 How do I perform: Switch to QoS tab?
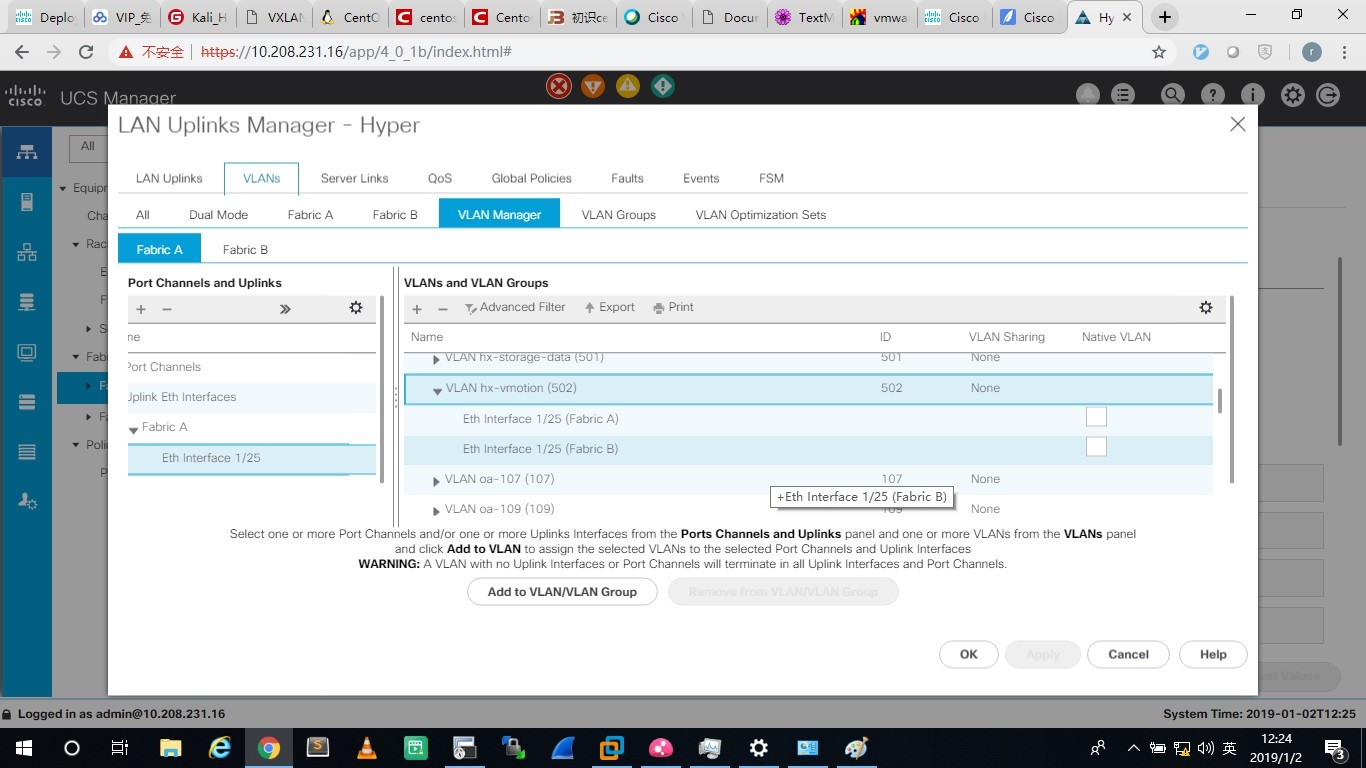[x=440, y=178]
